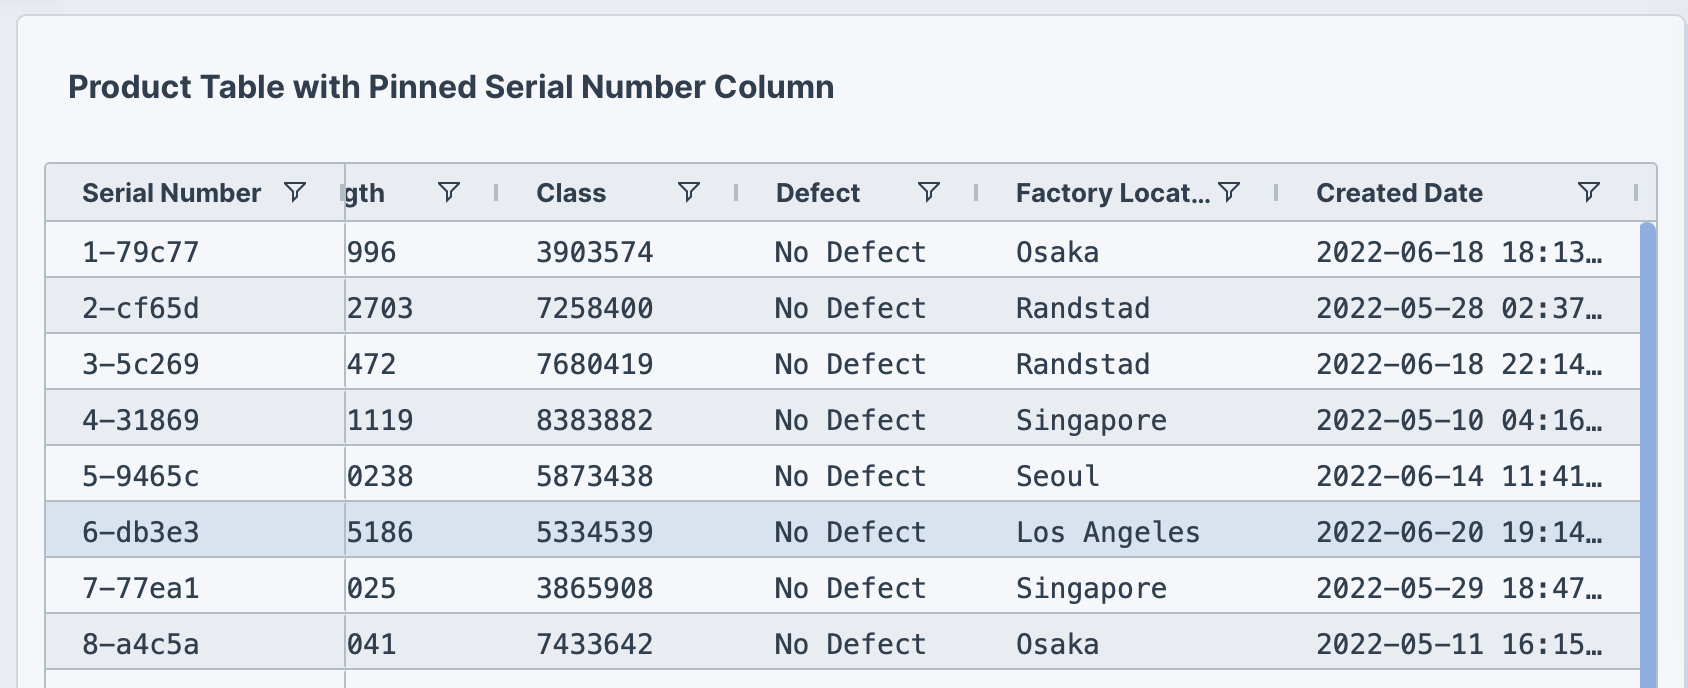Image resolution: width=1688 pixels, height=688 pixels.
Task: Click class value 7680419
Action: pyautogui.click(x=594, y=364)
